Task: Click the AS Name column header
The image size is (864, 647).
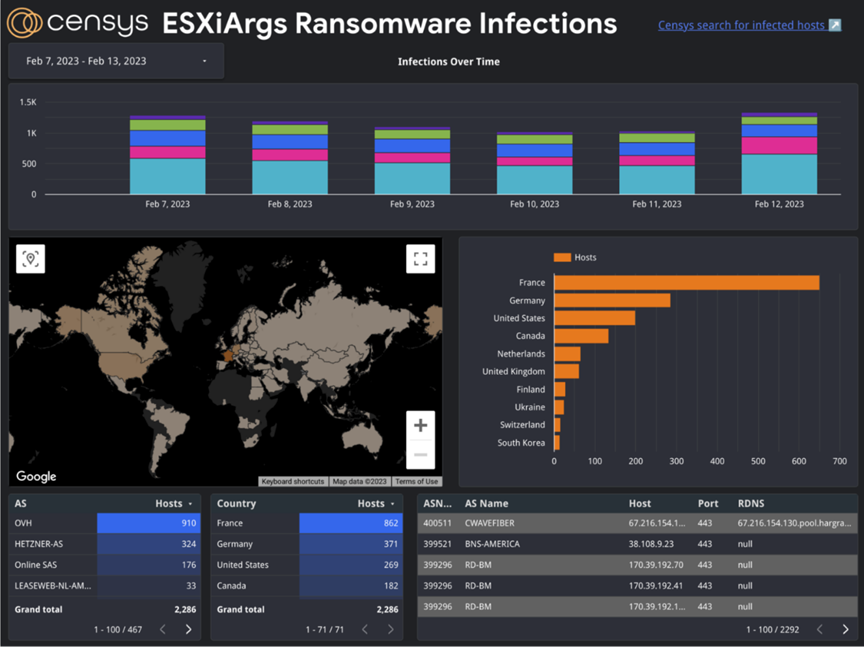Action: [x=487, y=503]
